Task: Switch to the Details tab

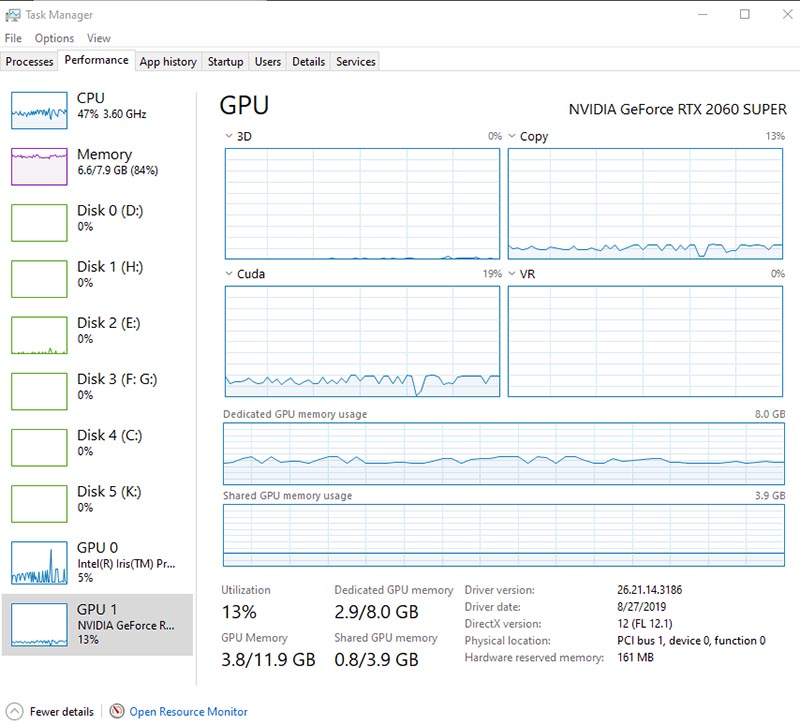Action: coord(308,62)
